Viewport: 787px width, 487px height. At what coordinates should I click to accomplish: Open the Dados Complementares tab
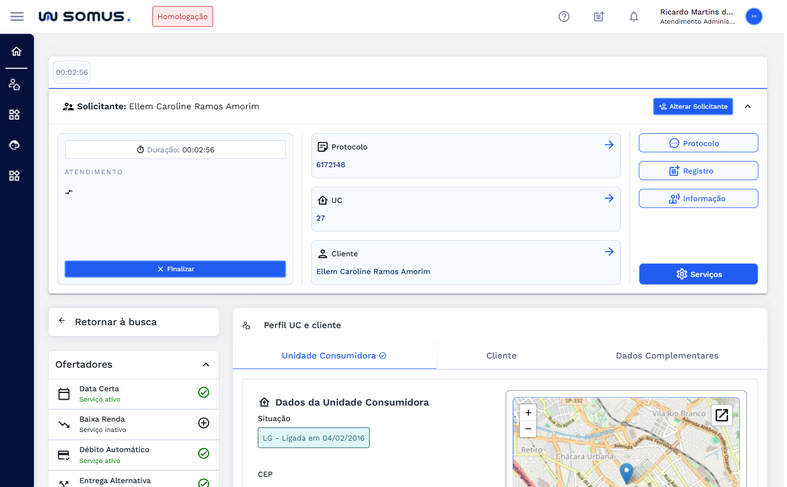[666, 356]
